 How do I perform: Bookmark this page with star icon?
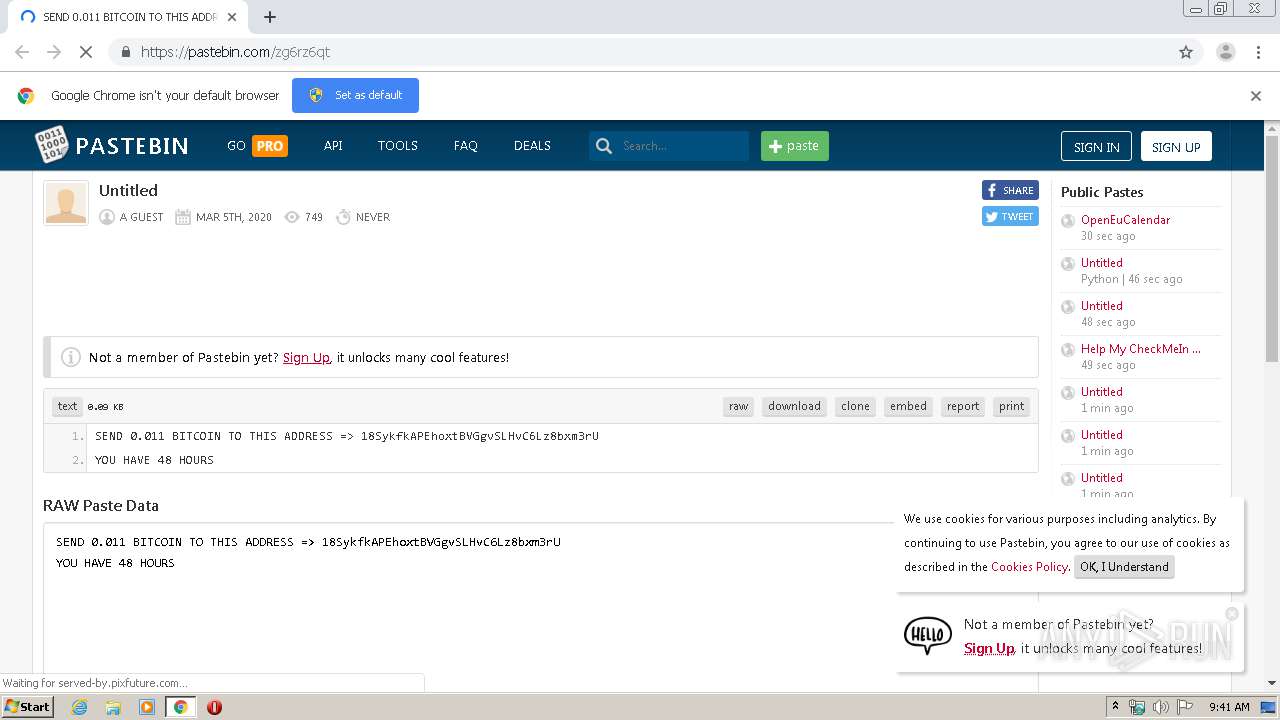pos(1186,52)
